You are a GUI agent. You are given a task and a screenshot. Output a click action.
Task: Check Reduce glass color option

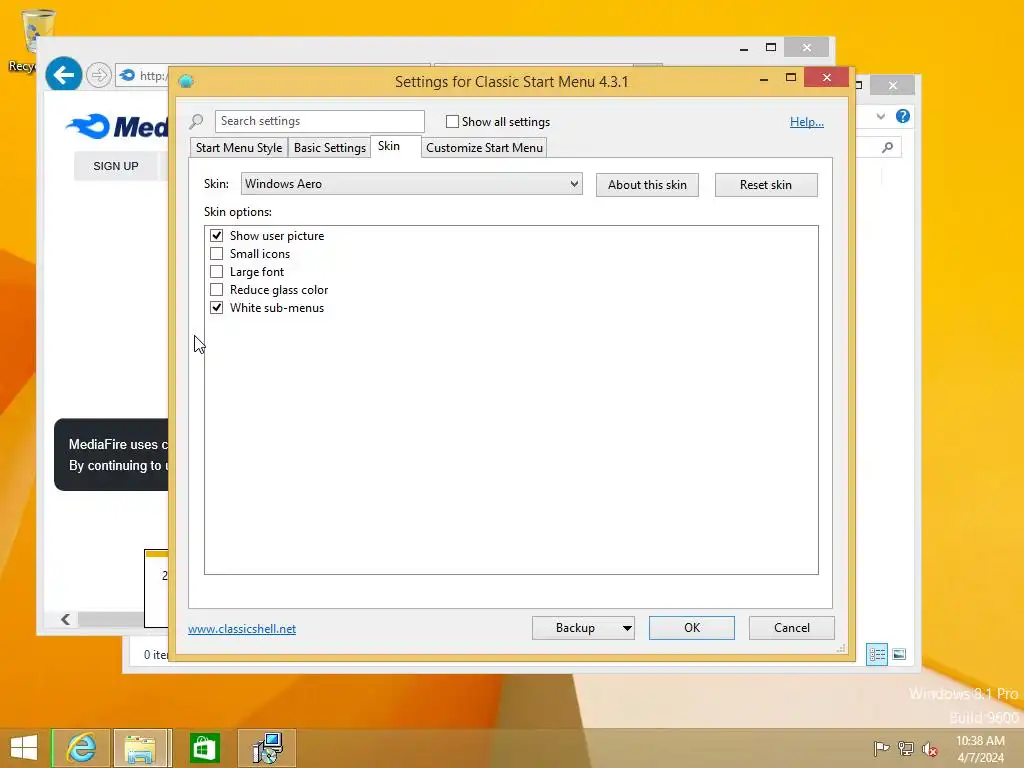216,289
